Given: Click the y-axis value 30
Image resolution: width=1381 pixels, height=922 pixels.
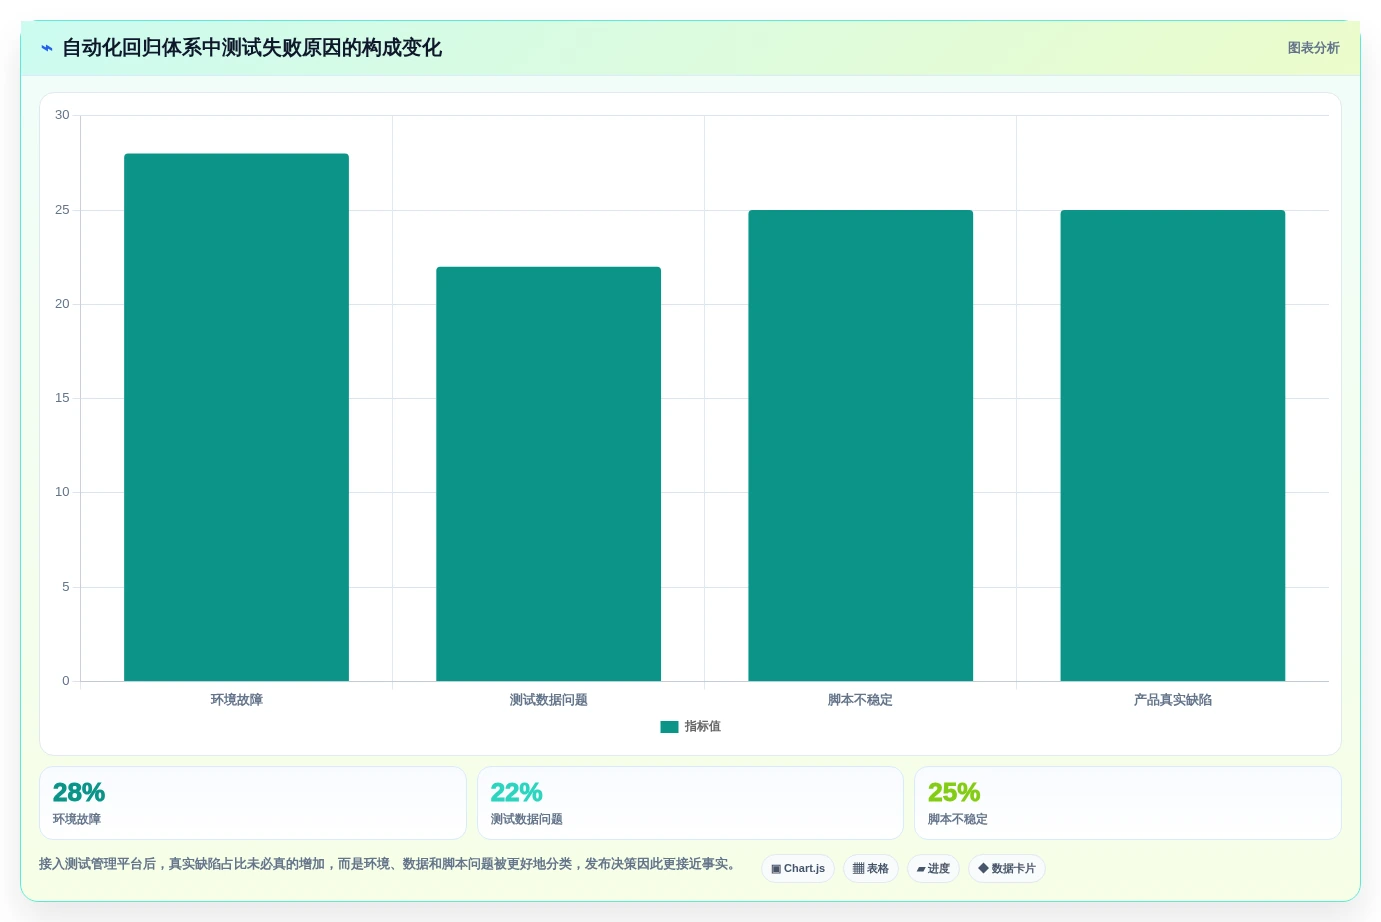Looking at the screenshot, I should coord(62,115).
